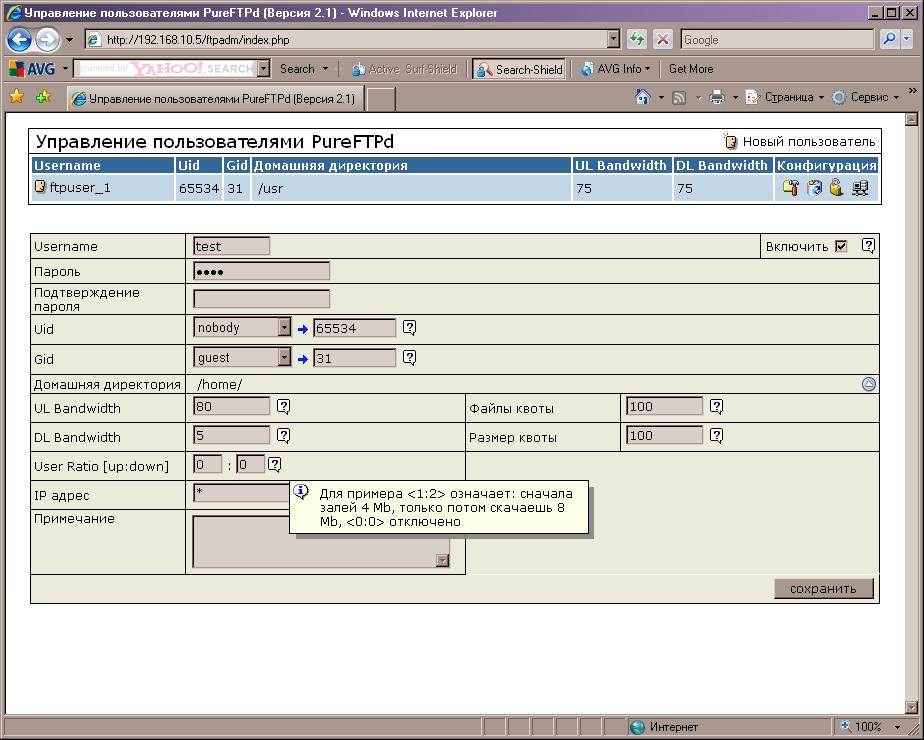Screen dimensions: 924x740
Task: Click the сохранить button
Action: coord(823,588)
